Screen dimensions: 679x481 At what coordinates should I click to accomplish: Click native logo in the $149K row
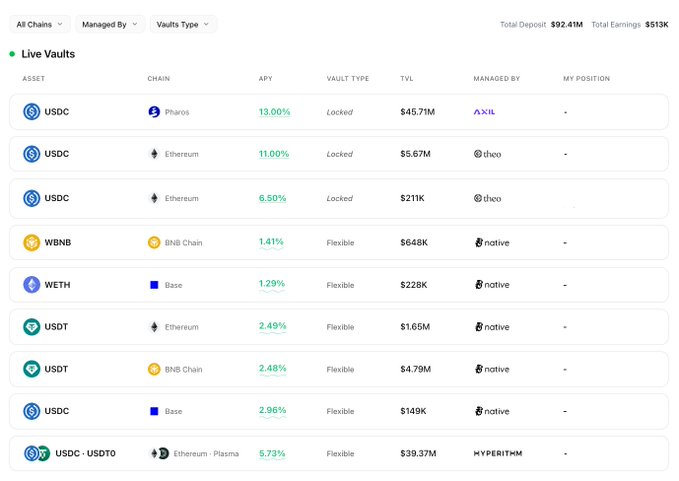point(492,411)
